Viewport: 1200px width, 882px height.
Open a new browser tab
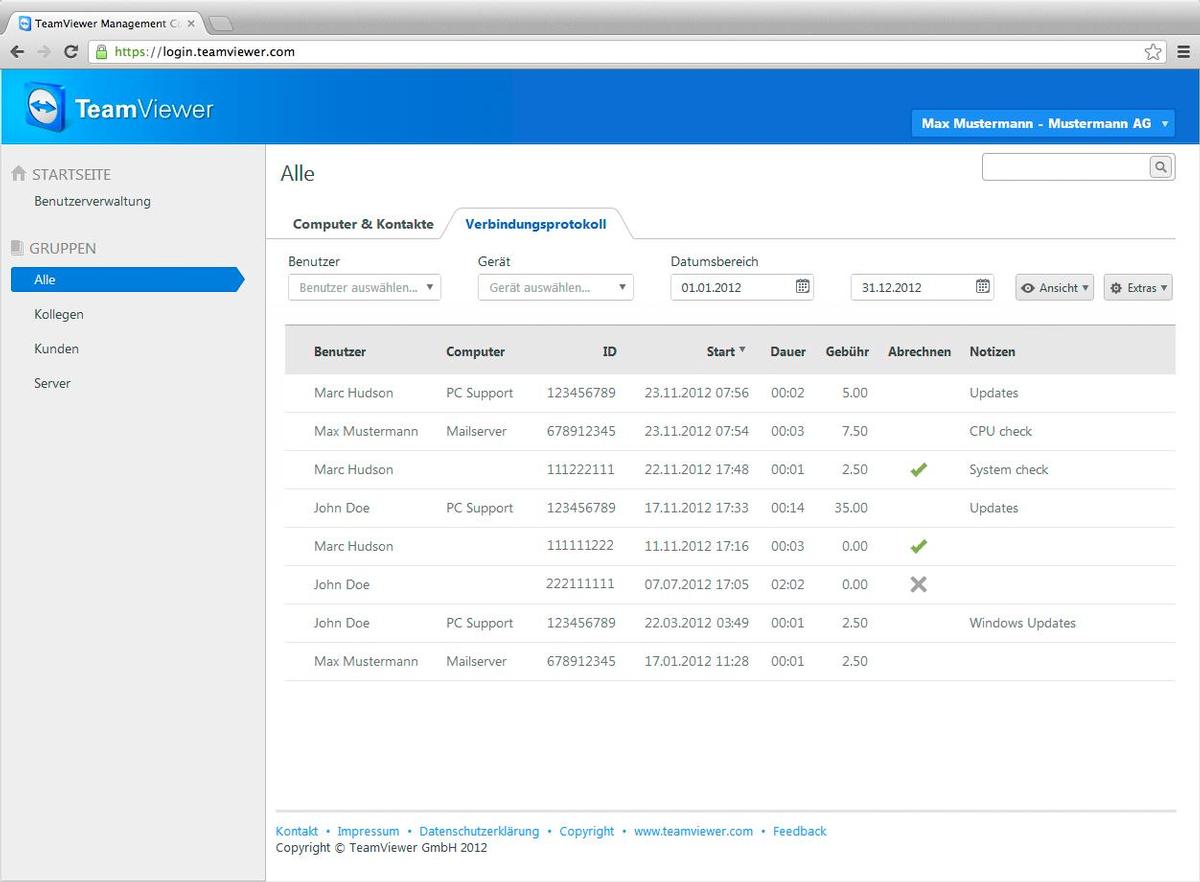coord(220,23)
